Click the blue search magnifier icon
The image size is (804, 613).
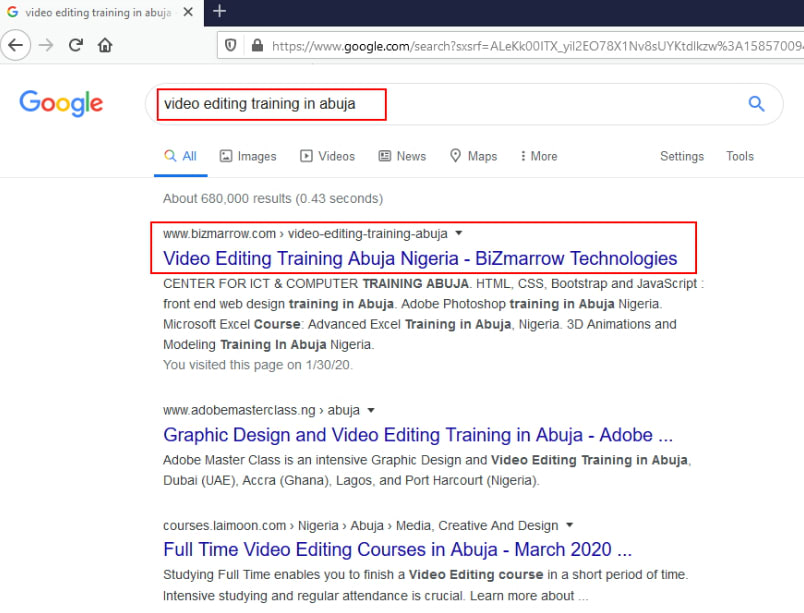[x=756, y=104]
